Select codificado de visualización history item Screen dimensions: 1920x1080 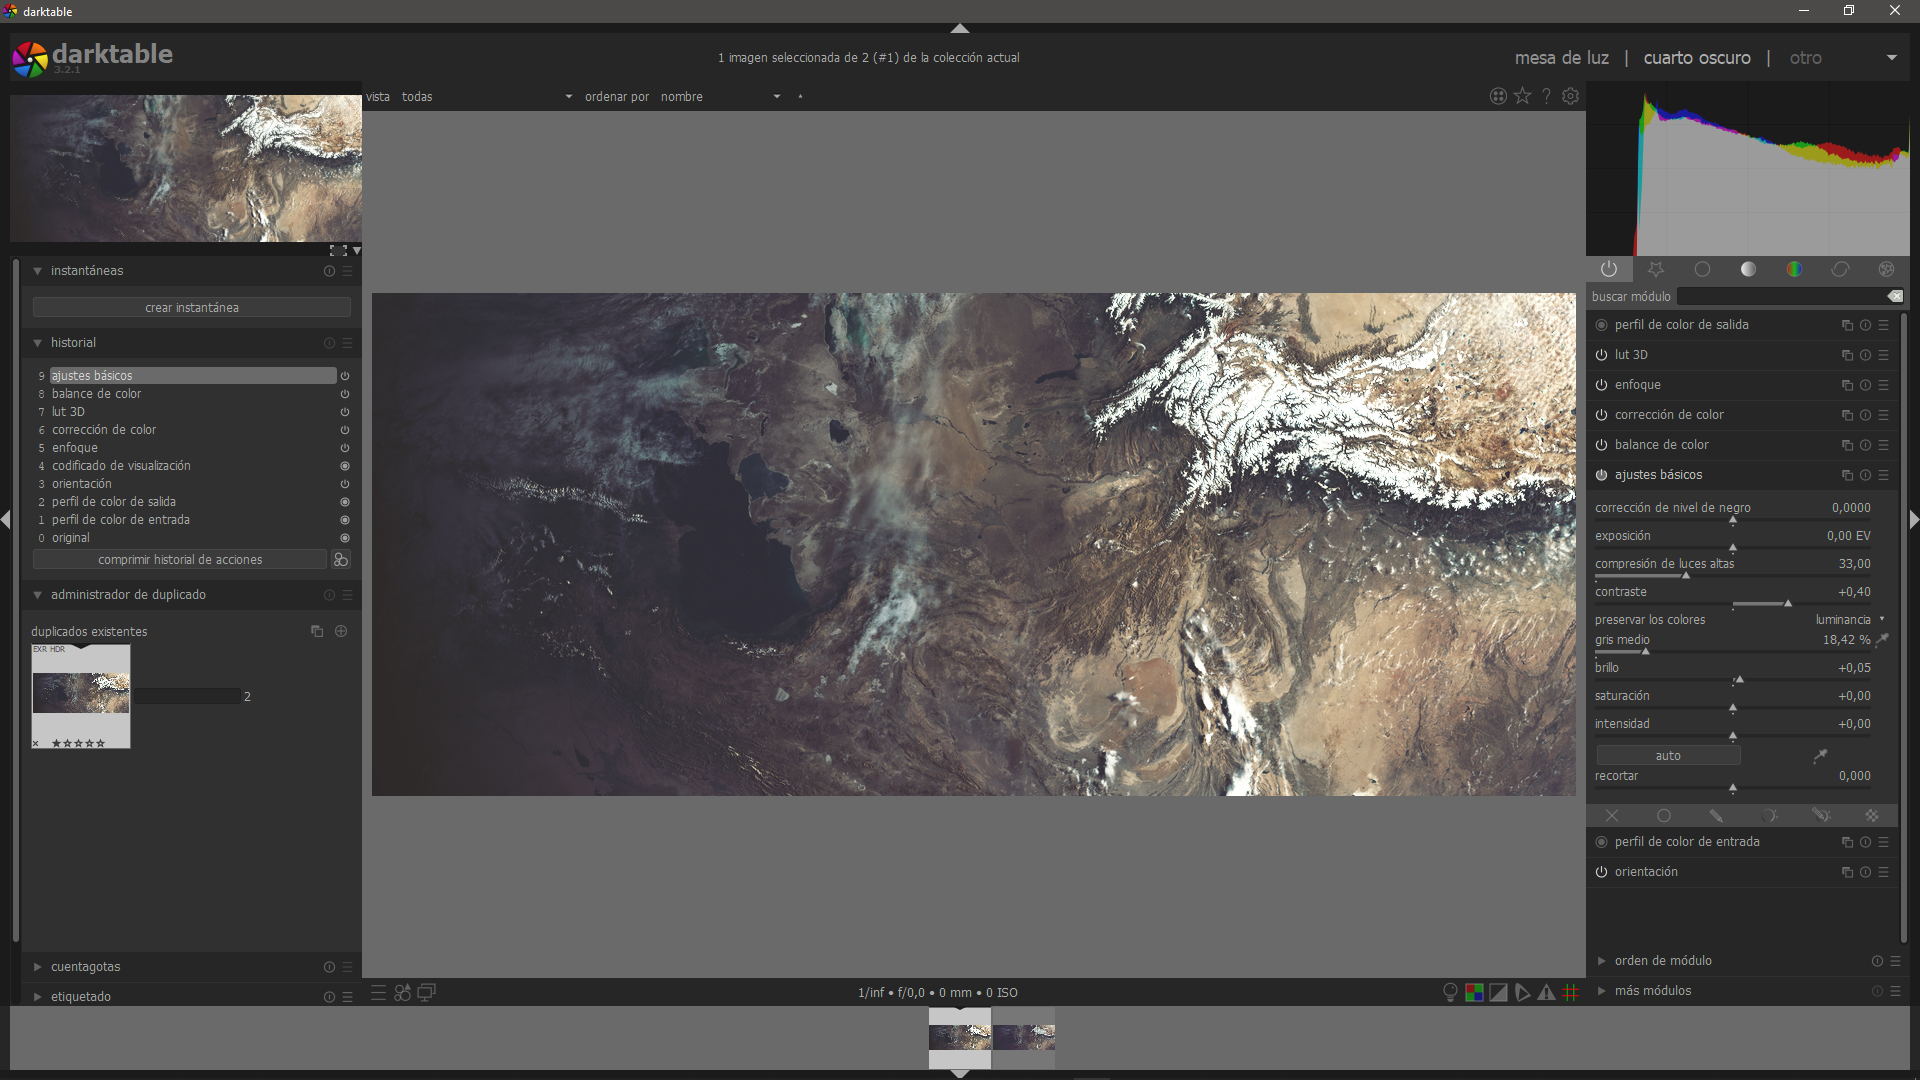(x=121, y=466)
